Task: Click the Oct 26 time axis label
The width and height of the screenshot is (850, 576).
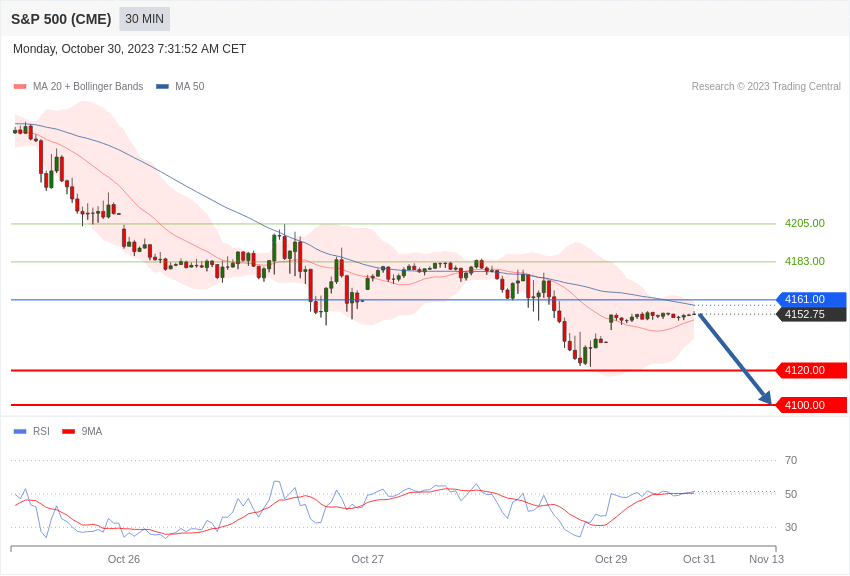Action: tap(124, 559)
